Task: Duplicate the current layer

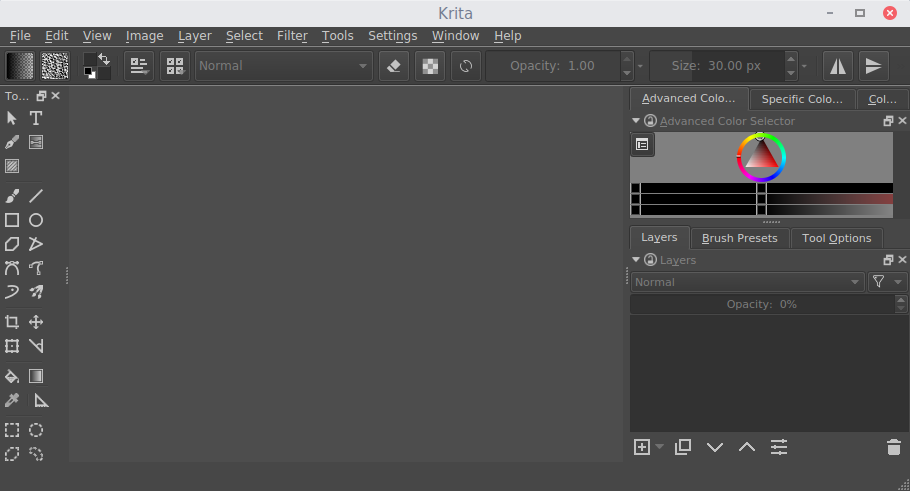Action: click(x=683, y=447)
